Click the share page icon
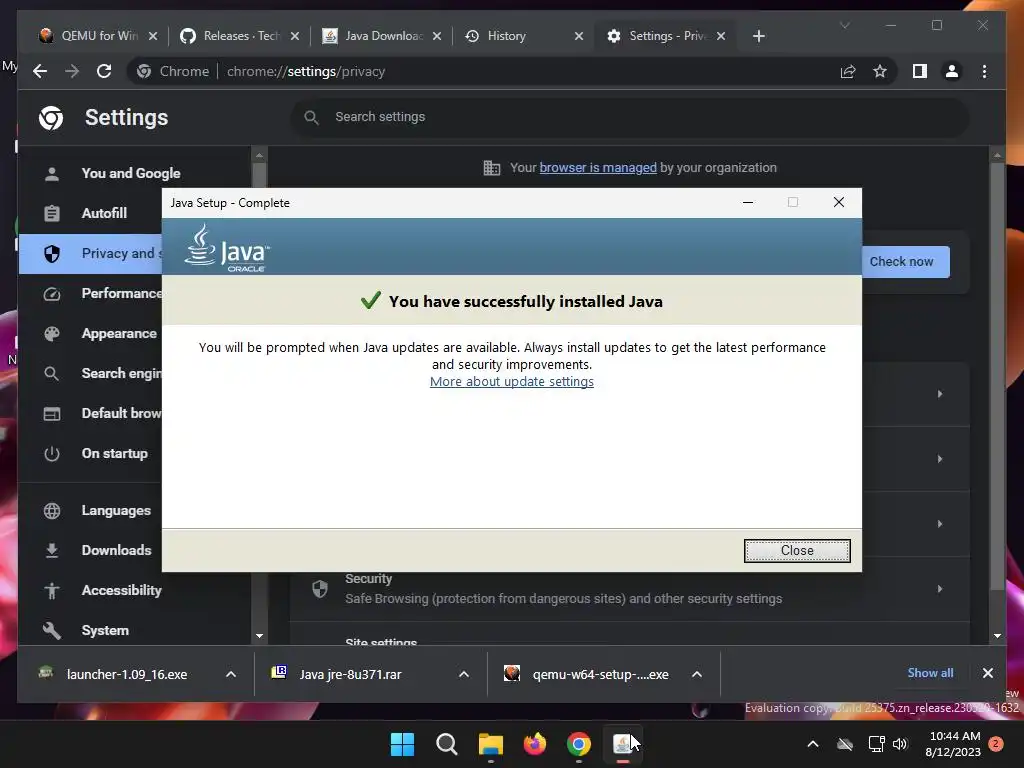Viewport: 1024px width, 768px height. (x=848, y=71)
